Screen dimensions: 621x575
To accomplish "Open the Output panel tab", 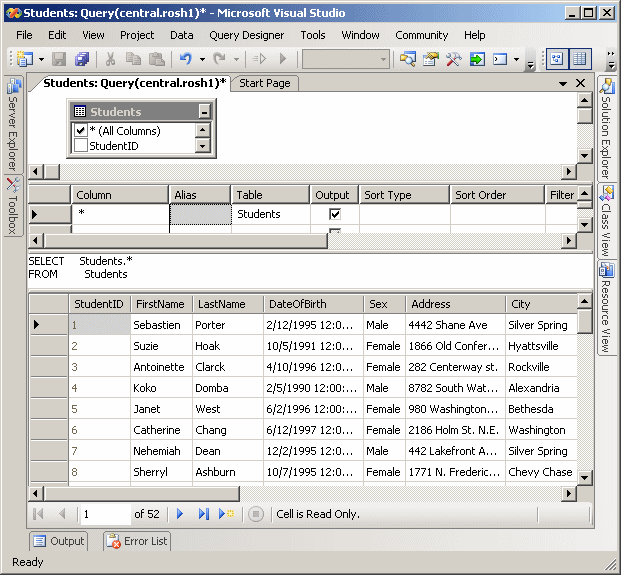I will tap(59, 541).
